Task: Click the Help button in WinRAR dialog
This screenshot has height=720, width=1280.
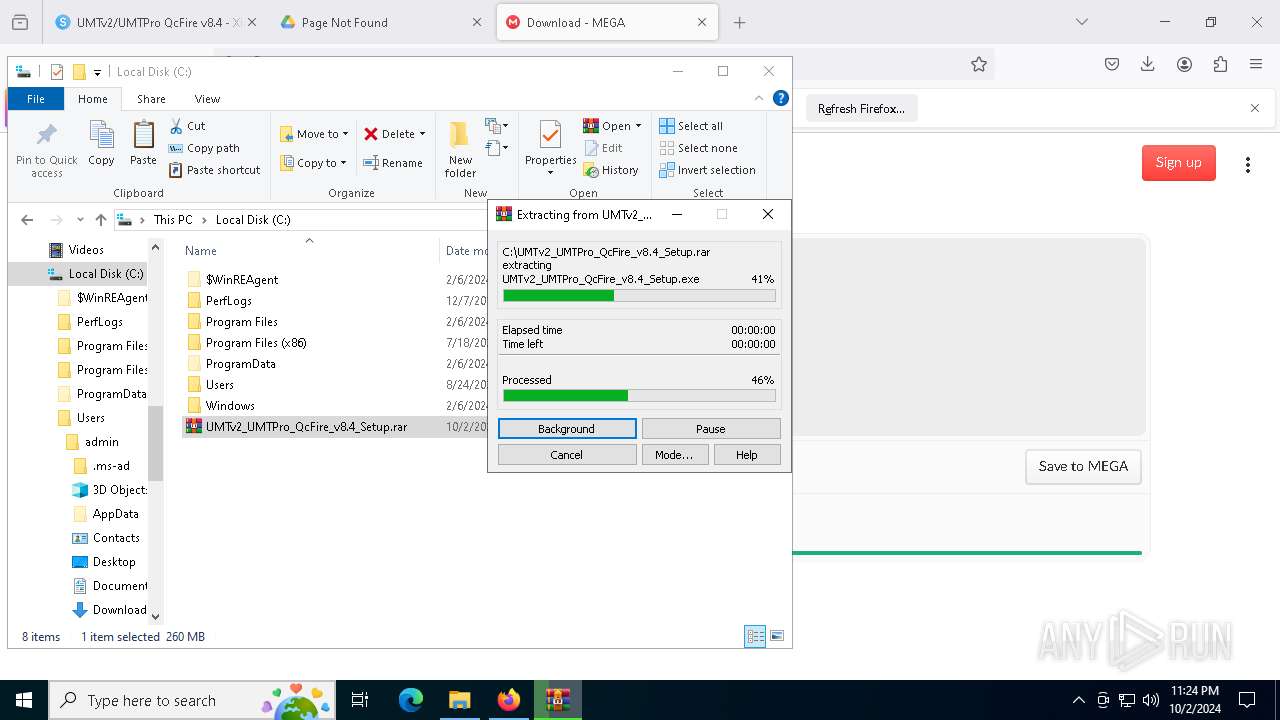Action: coord(747,455)
